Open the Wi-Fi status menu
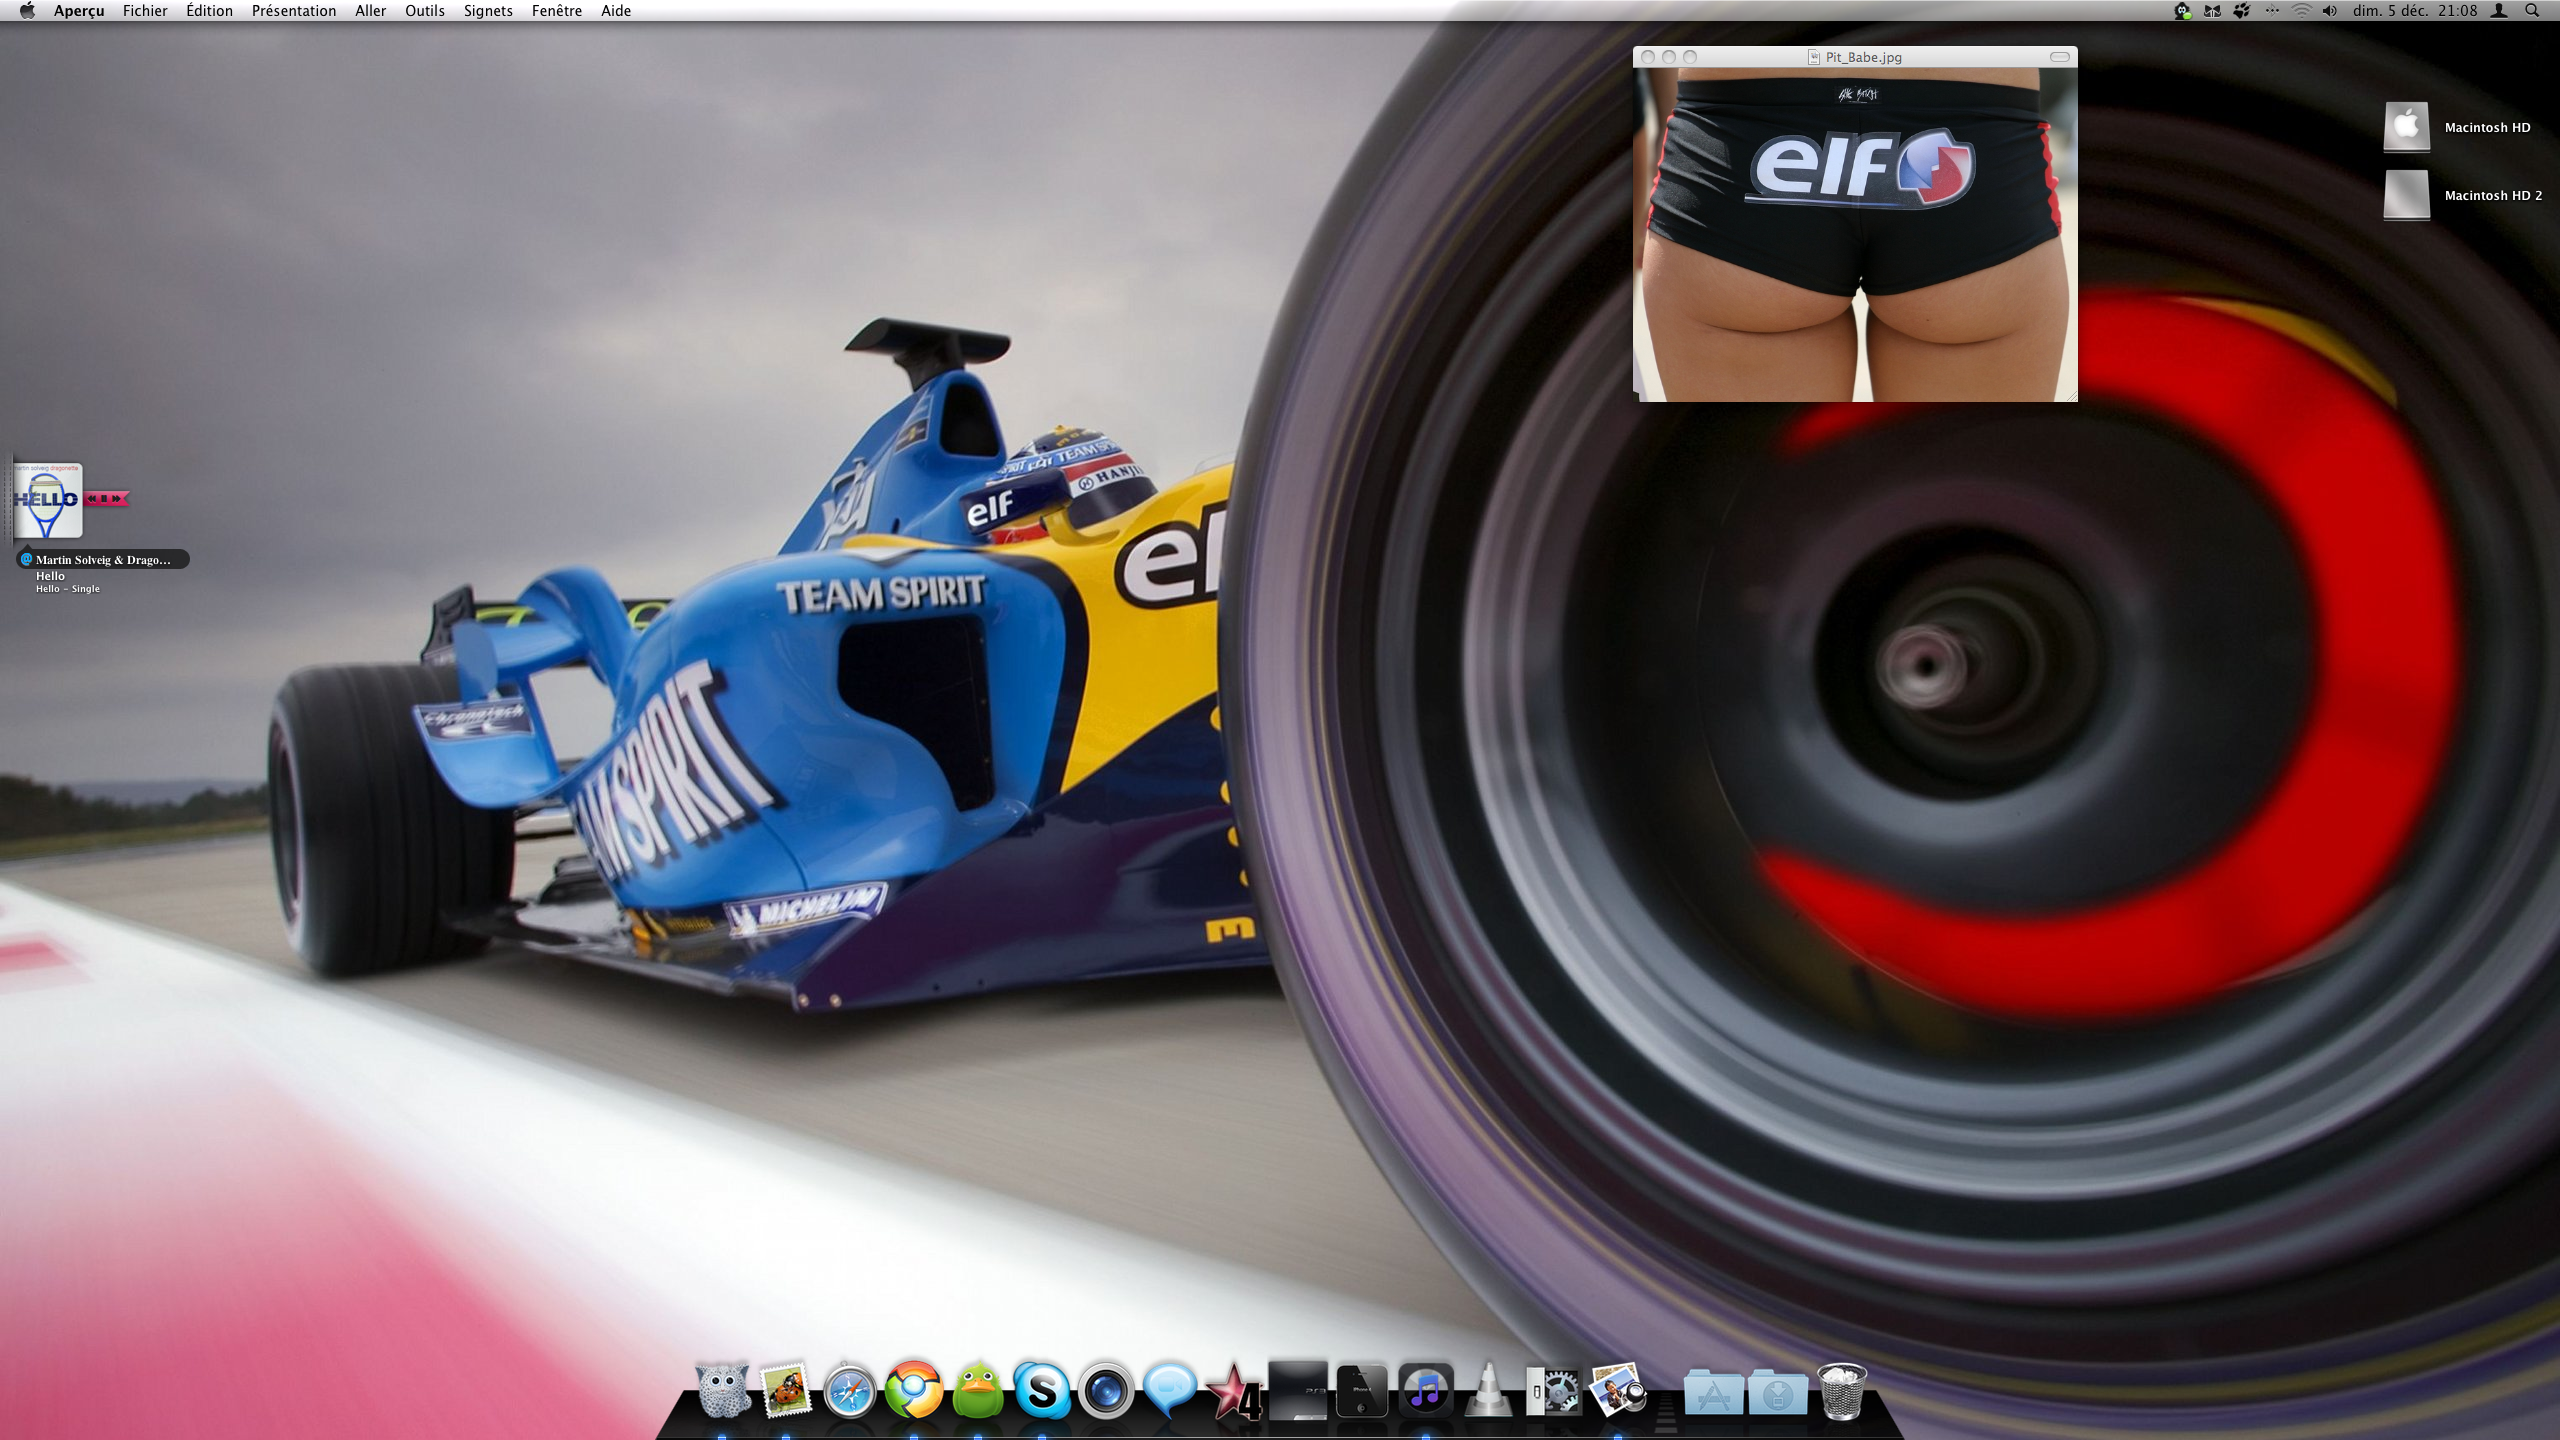This screenshot has height=1440, width=2560. (2302, 11)
